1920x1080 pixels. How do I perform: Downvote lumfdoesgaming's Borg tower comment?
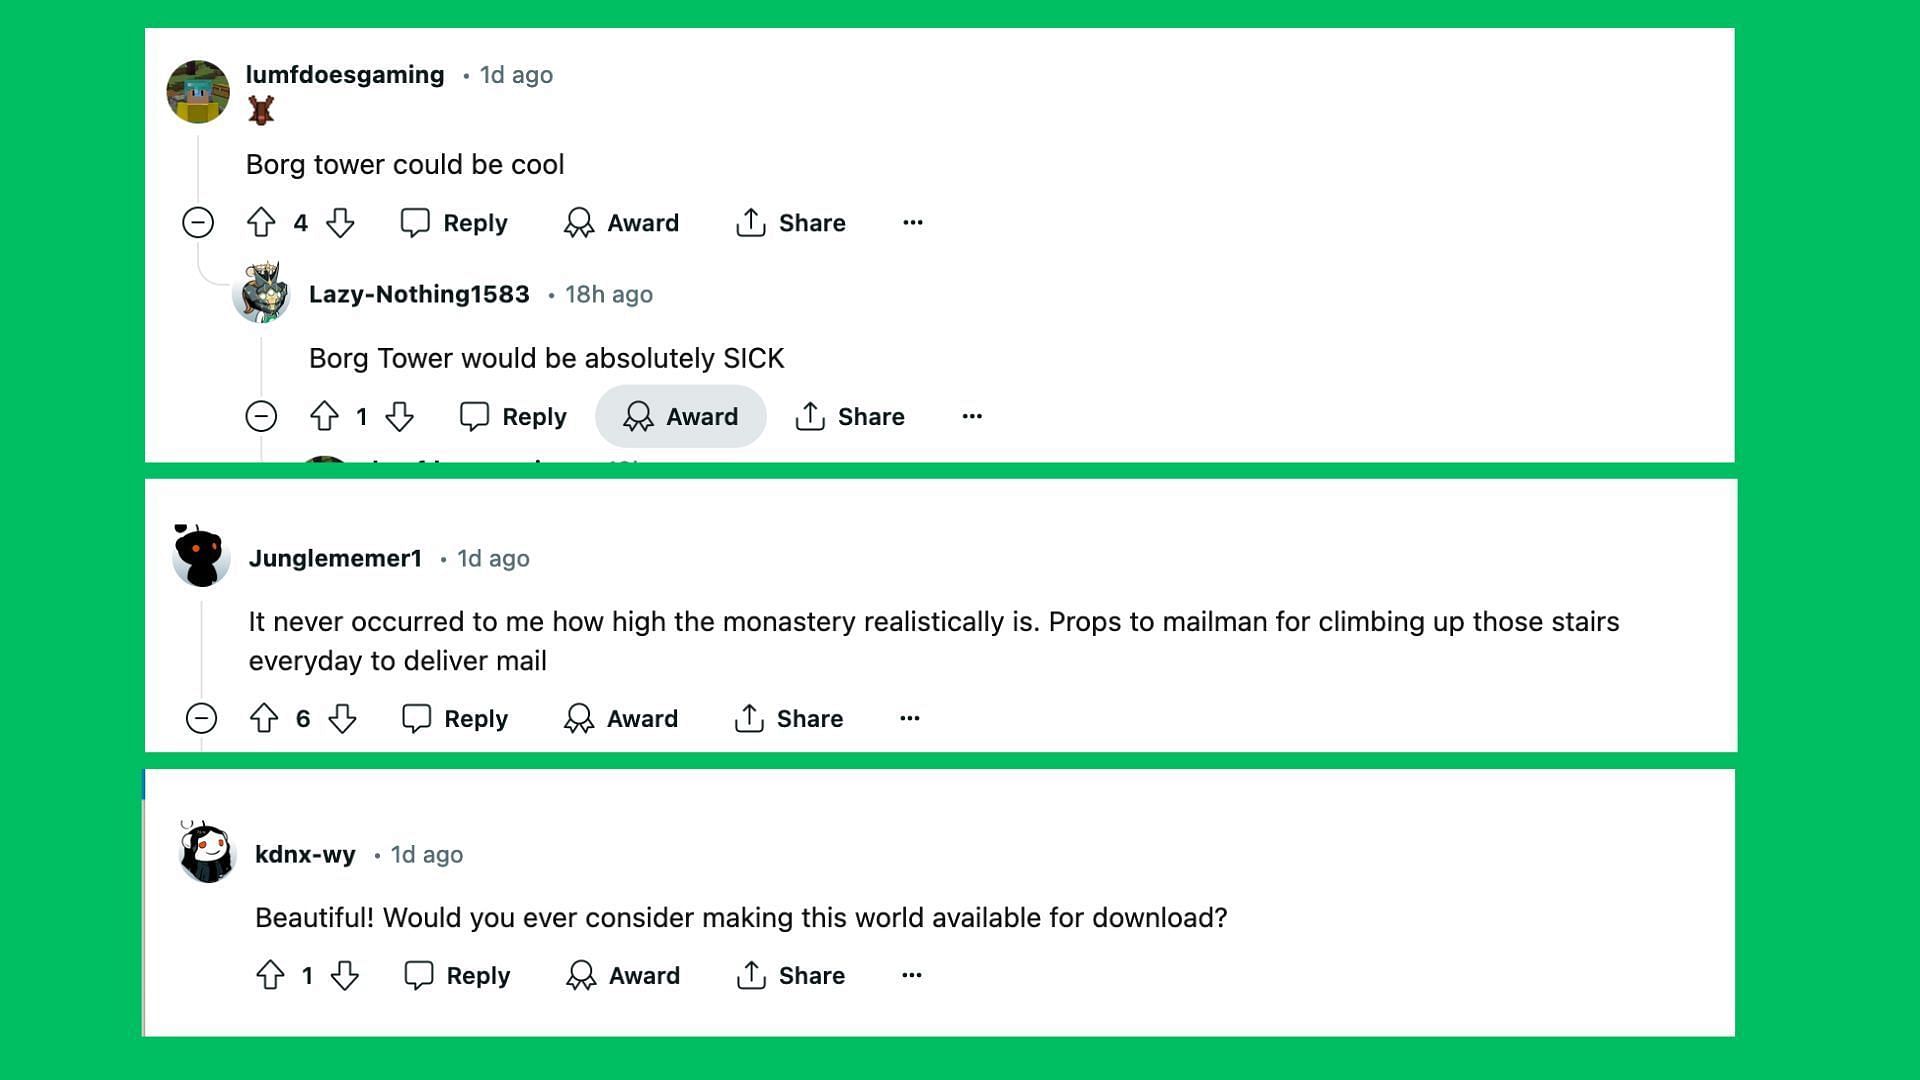pyautogui.click(x=340, y=222)
